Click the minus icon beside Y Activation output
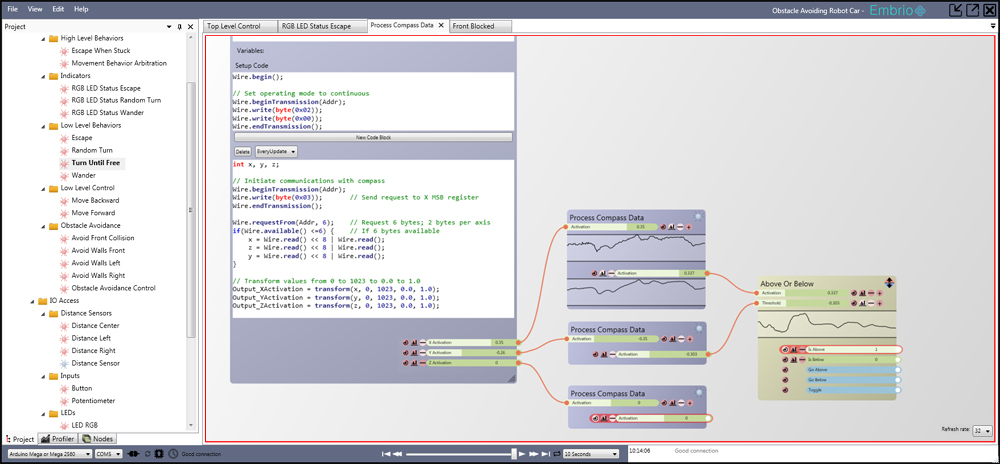 [x=422, y=352]
